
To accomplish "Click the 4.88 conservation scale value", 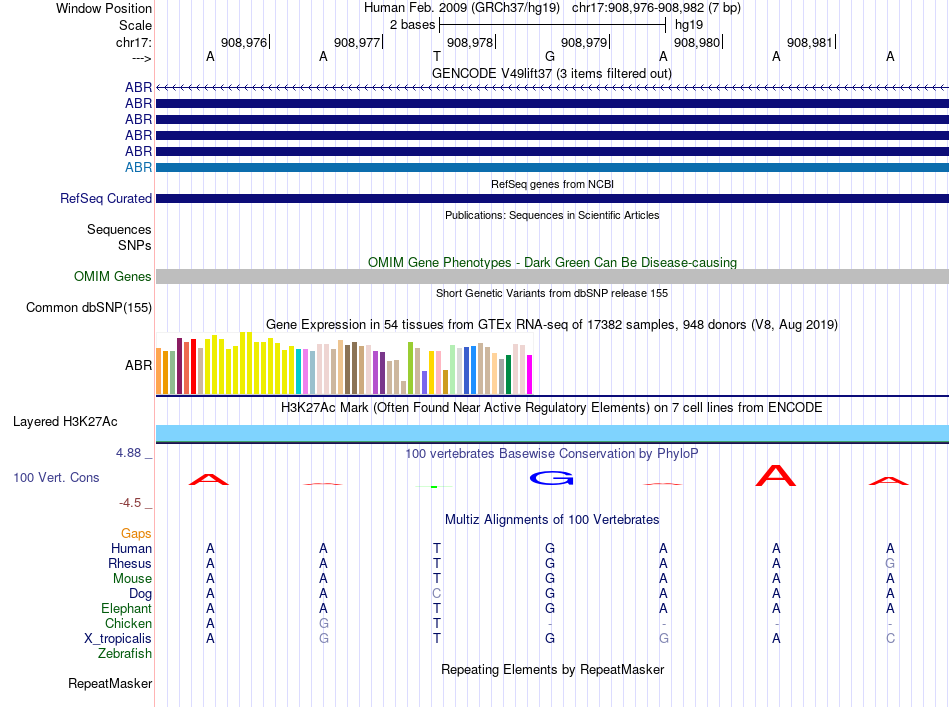I will point(128,453).
